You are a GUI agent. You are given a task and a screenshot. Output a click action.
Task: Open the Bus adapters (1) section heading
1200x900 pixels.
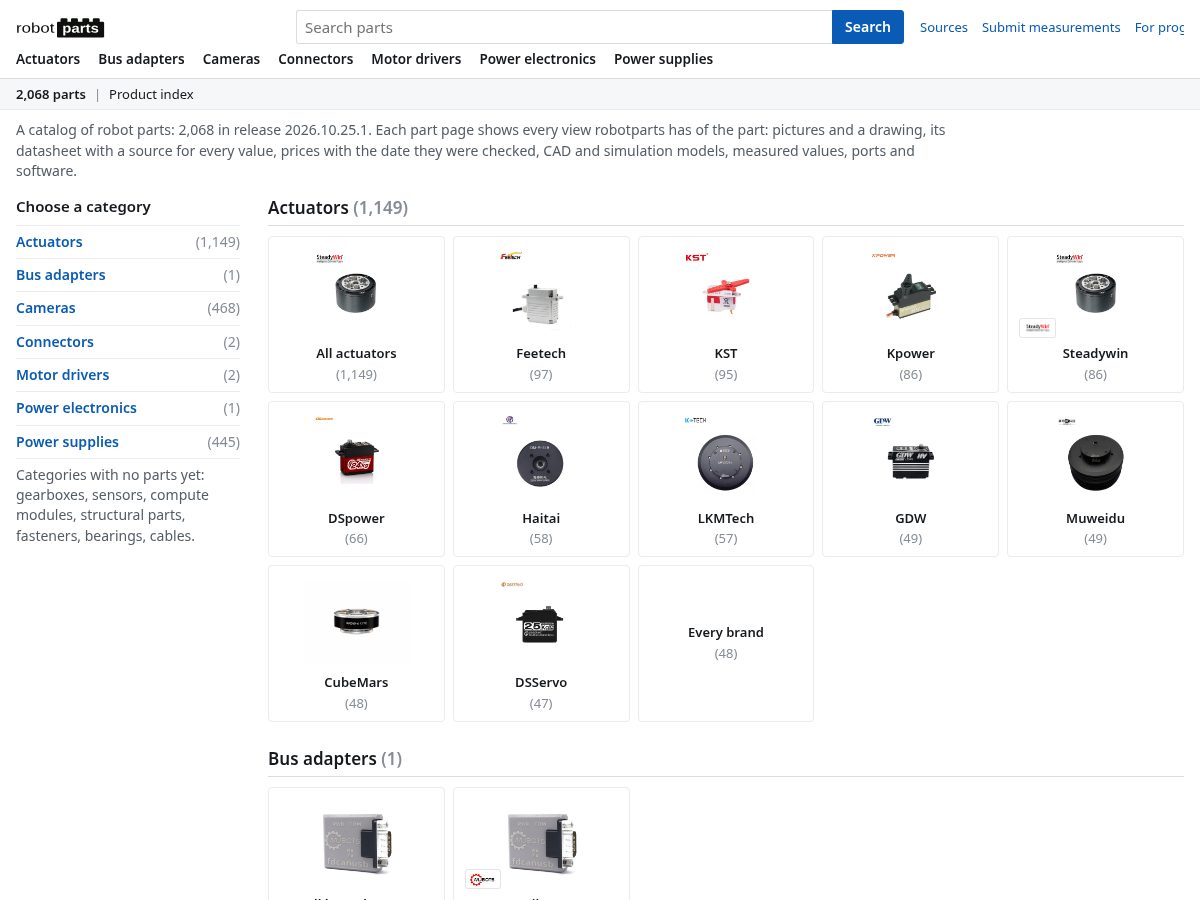click(335, 759)
